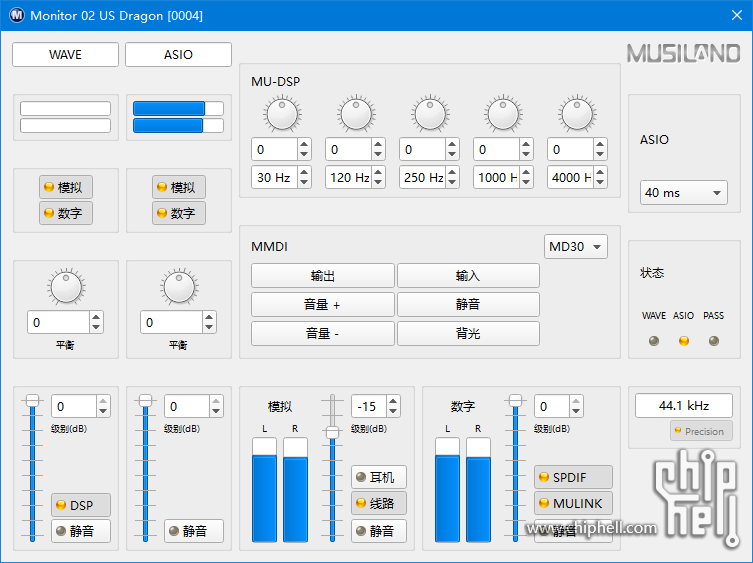Screen dimensions: 753x563
Task: Toggle the SPDIF digital output
Action: pos(573,477)
